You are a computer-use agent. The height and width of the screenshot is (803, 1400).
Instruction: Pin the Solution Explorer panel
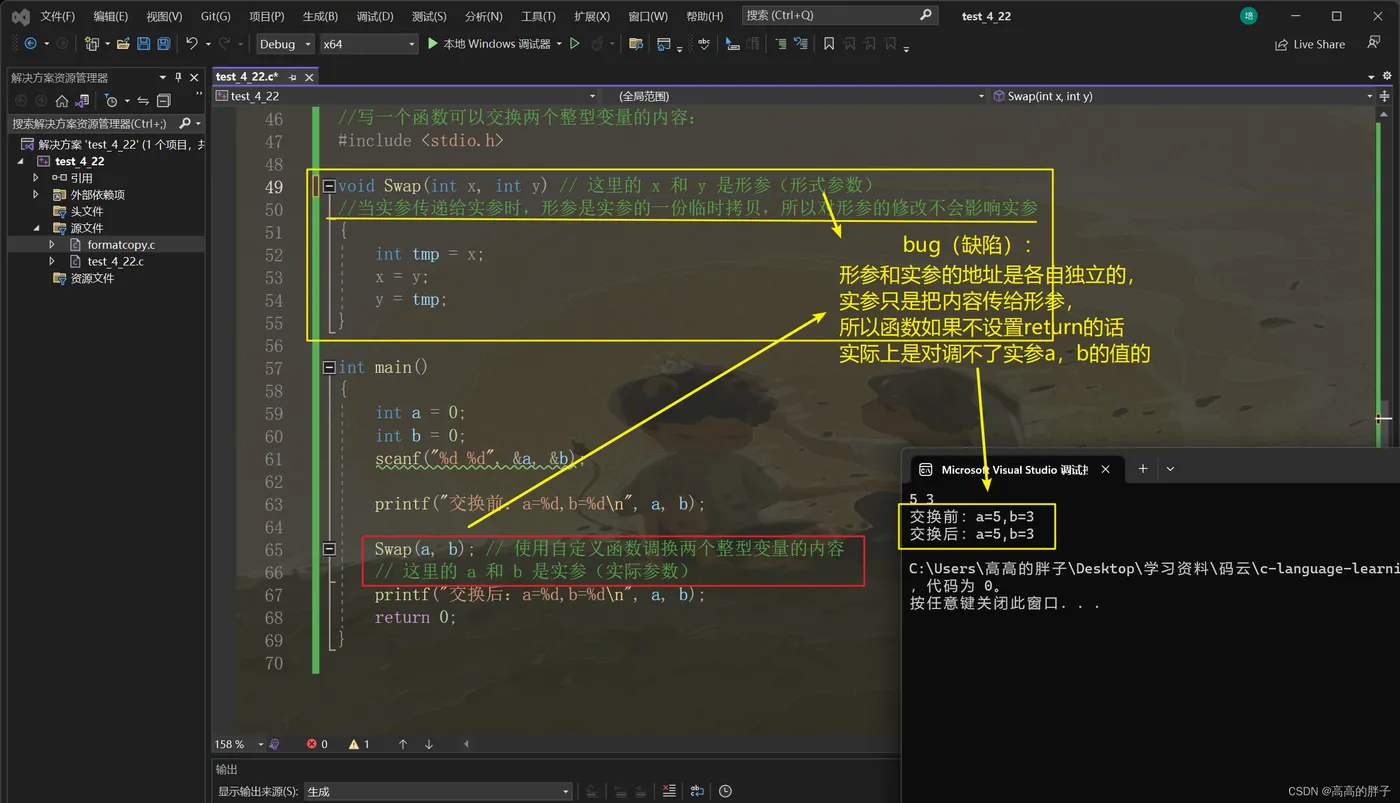pos(179,77)
